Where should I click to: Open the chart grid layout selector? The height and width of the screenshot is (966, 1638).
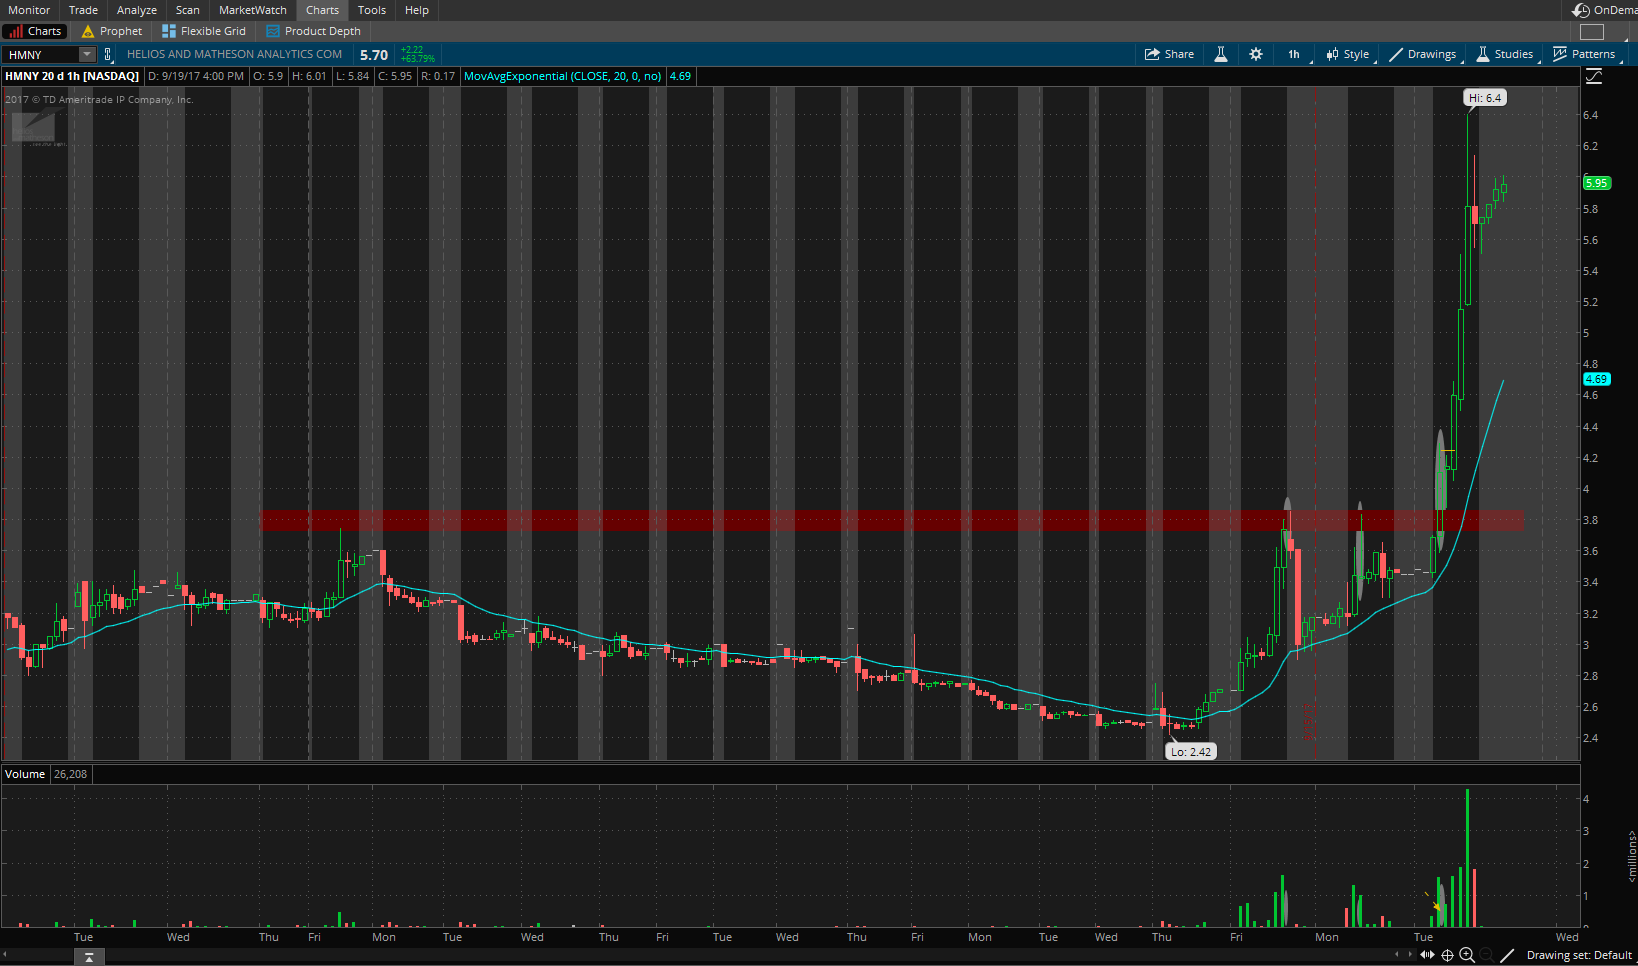[1592, 32]
